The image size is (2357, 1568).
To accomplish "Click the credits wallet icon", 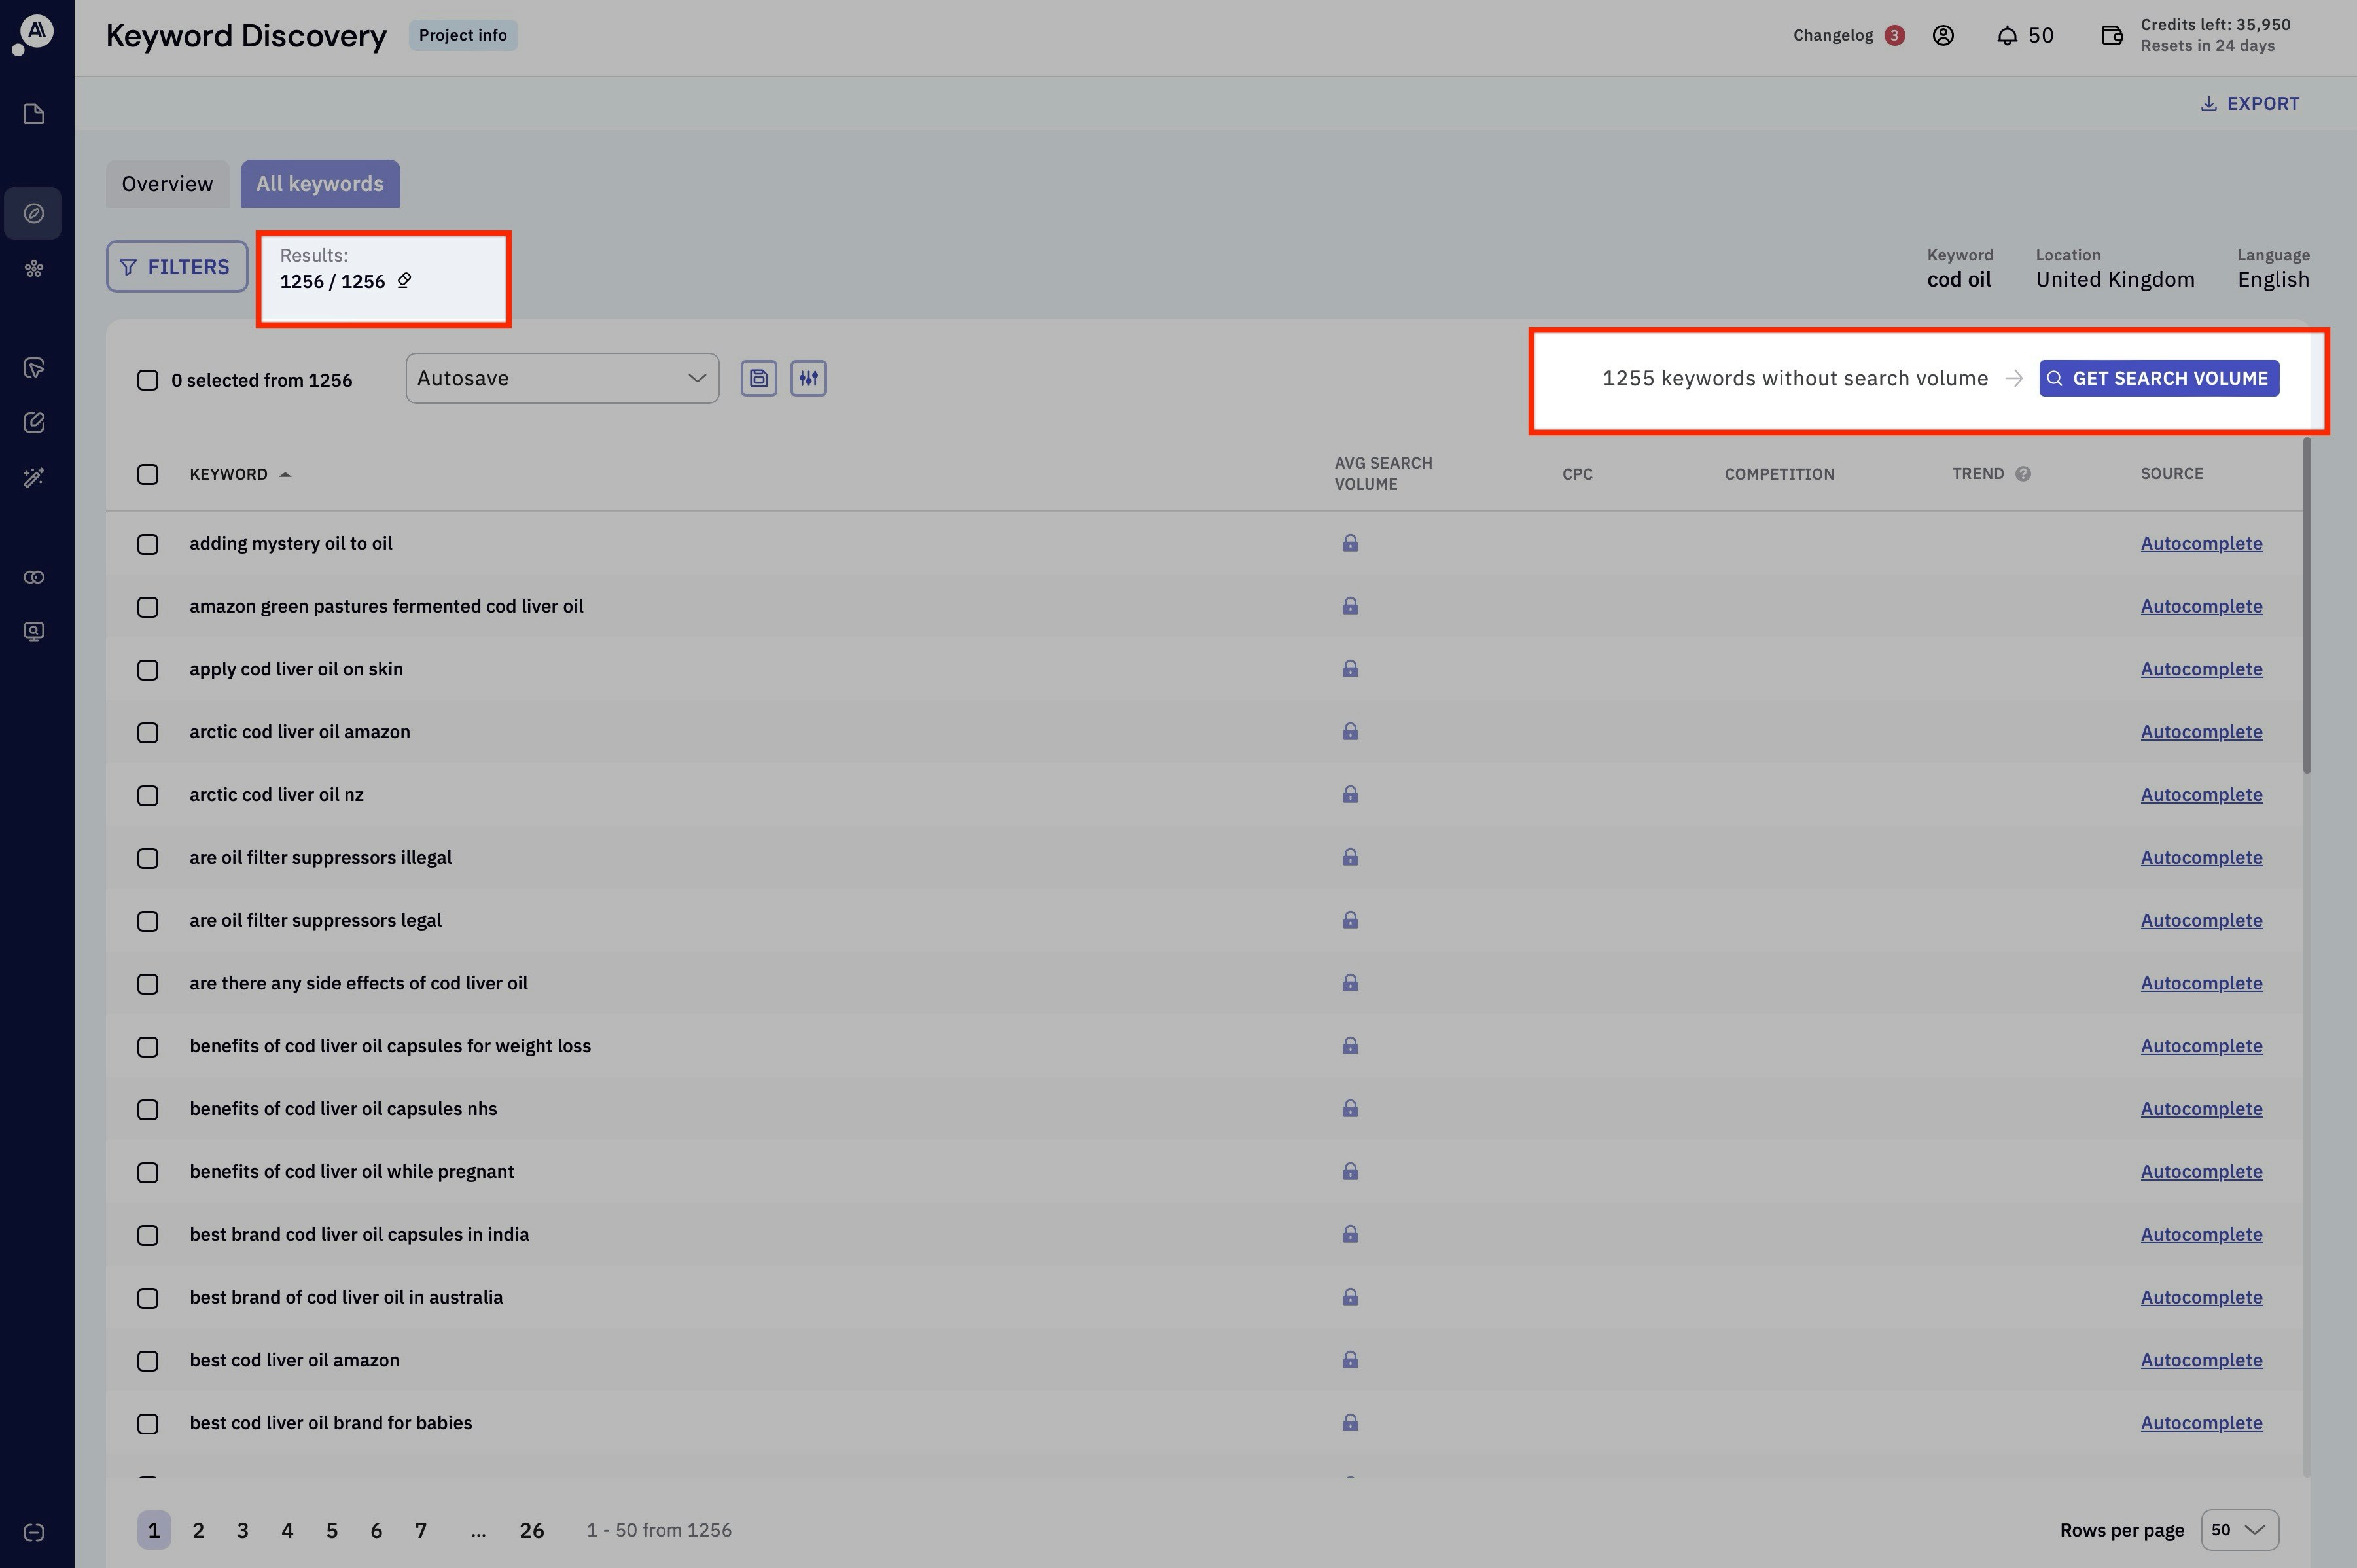I will (x=2111, y=36).
